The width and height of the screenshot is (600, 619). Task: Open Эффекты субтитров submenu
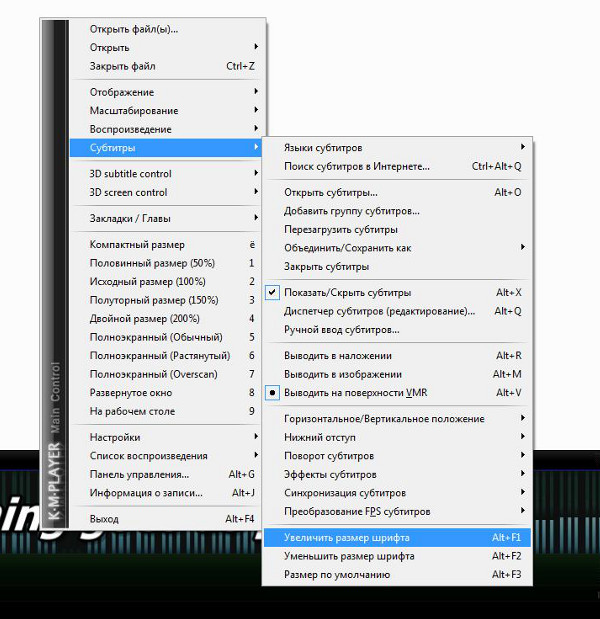tap(397, 475)
